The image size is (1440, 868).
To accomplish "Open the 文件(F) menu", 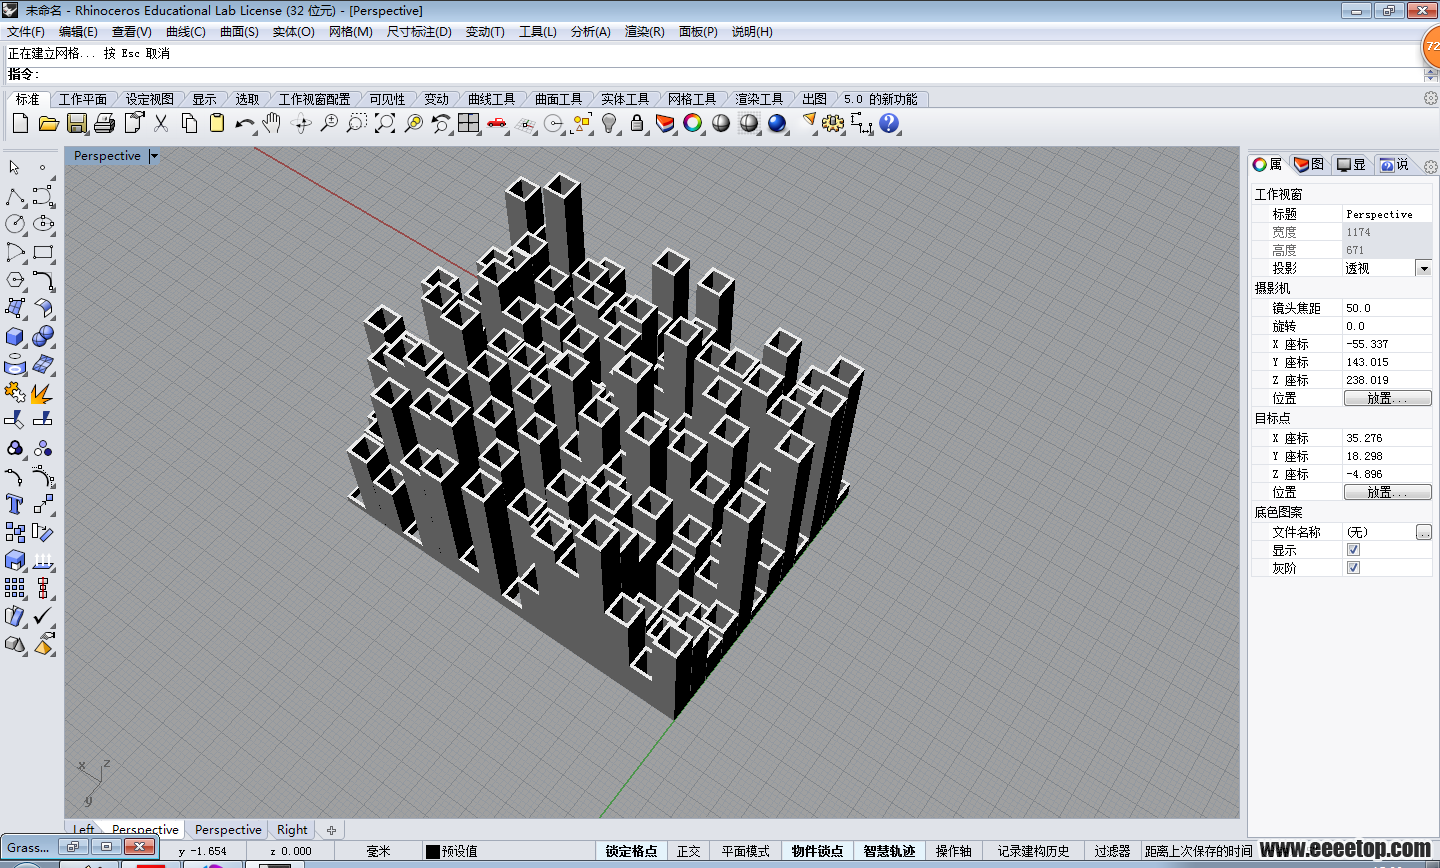I will tap(26, 32).
